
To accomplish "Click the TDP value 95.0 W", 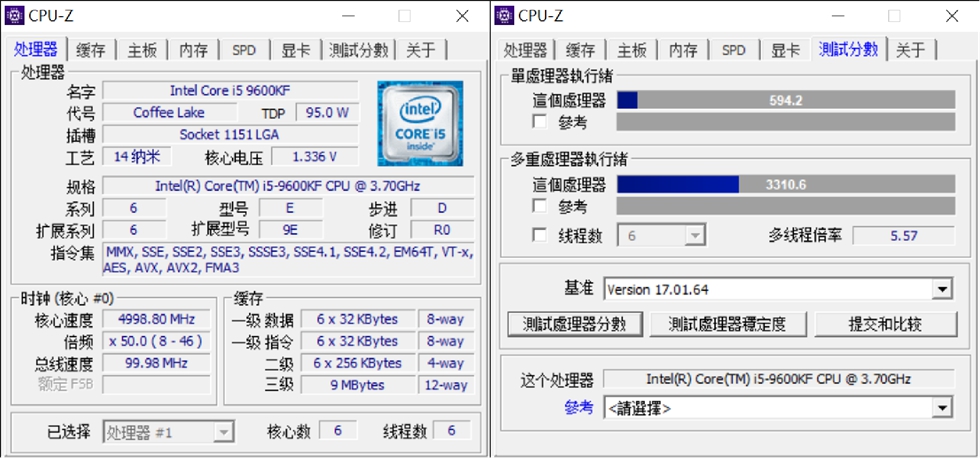I will tap(328, 112).
